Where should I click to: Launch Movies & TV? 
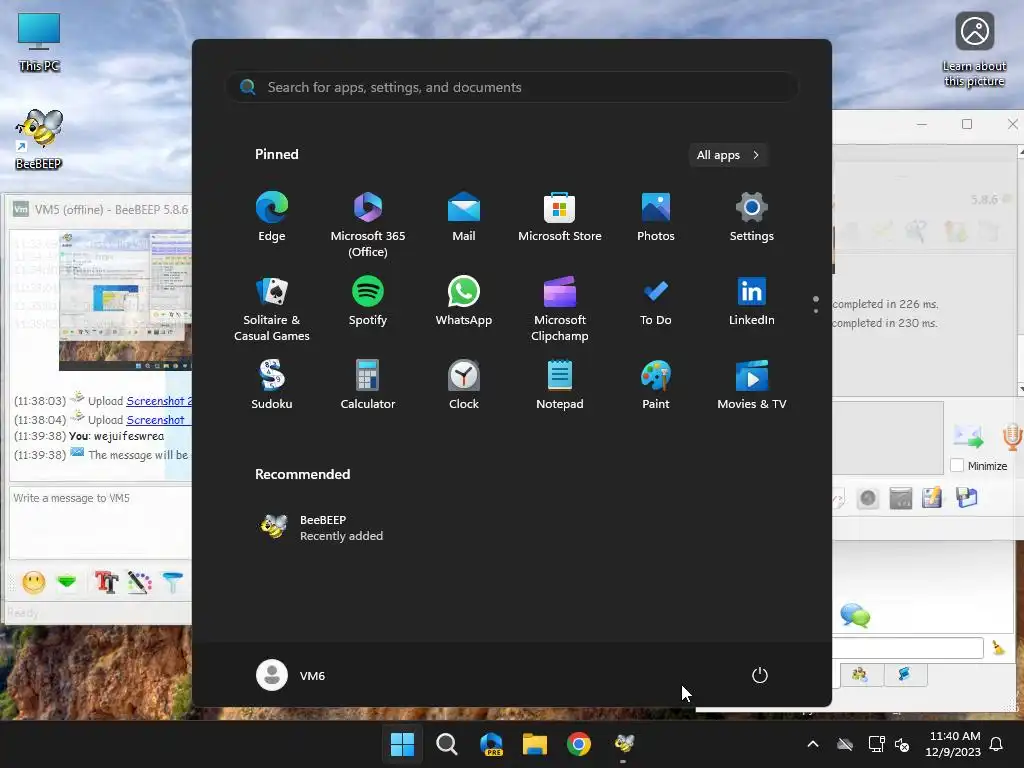click(x=752, y=385)
